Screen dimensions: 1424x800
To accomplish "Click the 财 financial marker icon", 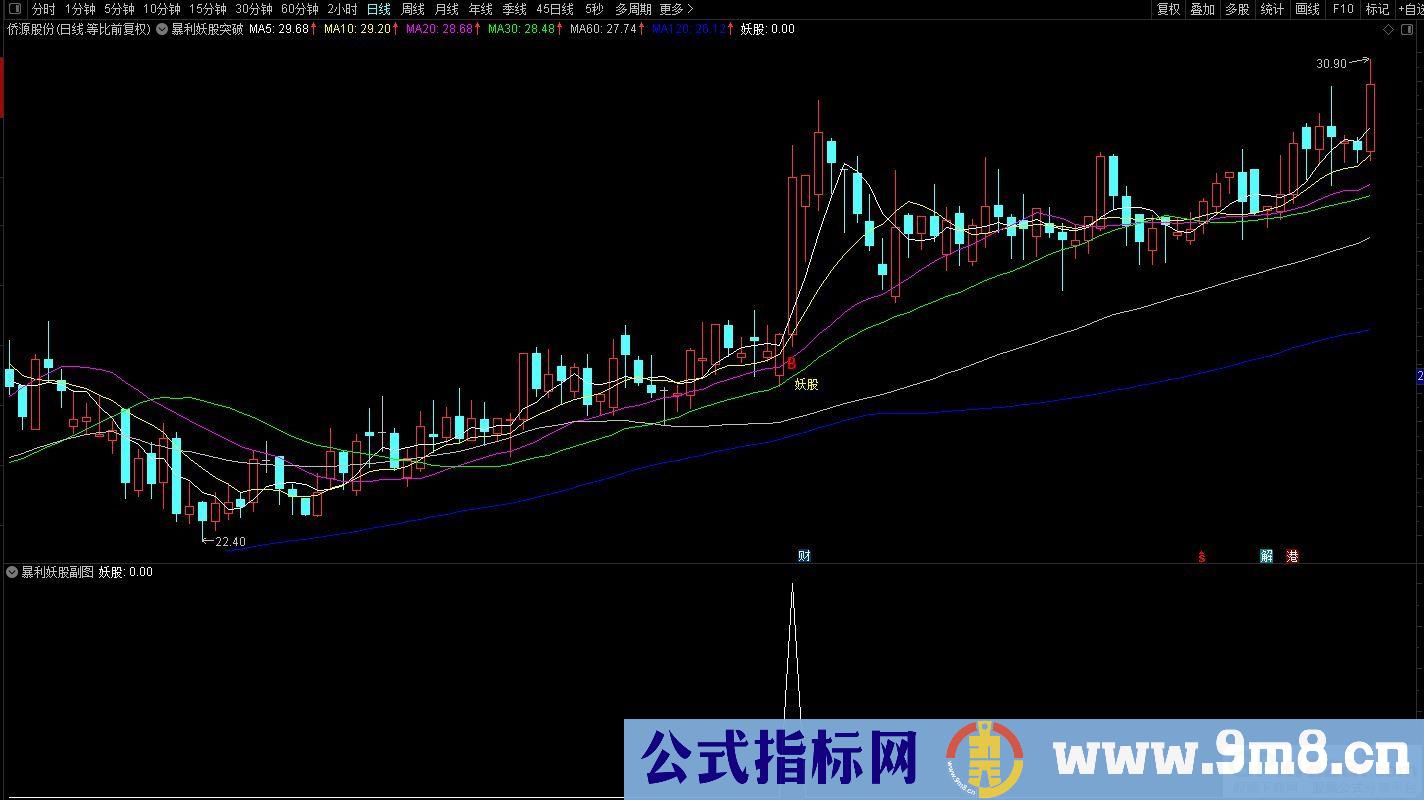I will tap(804, 556).
